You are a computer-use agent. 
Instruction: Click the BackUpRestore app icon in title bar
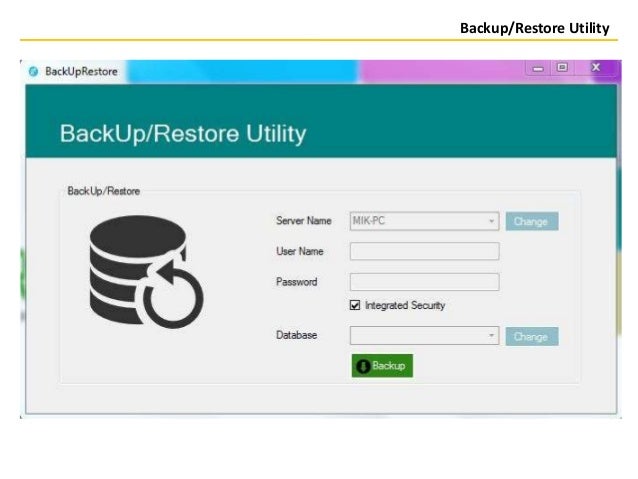pos(33,72)
